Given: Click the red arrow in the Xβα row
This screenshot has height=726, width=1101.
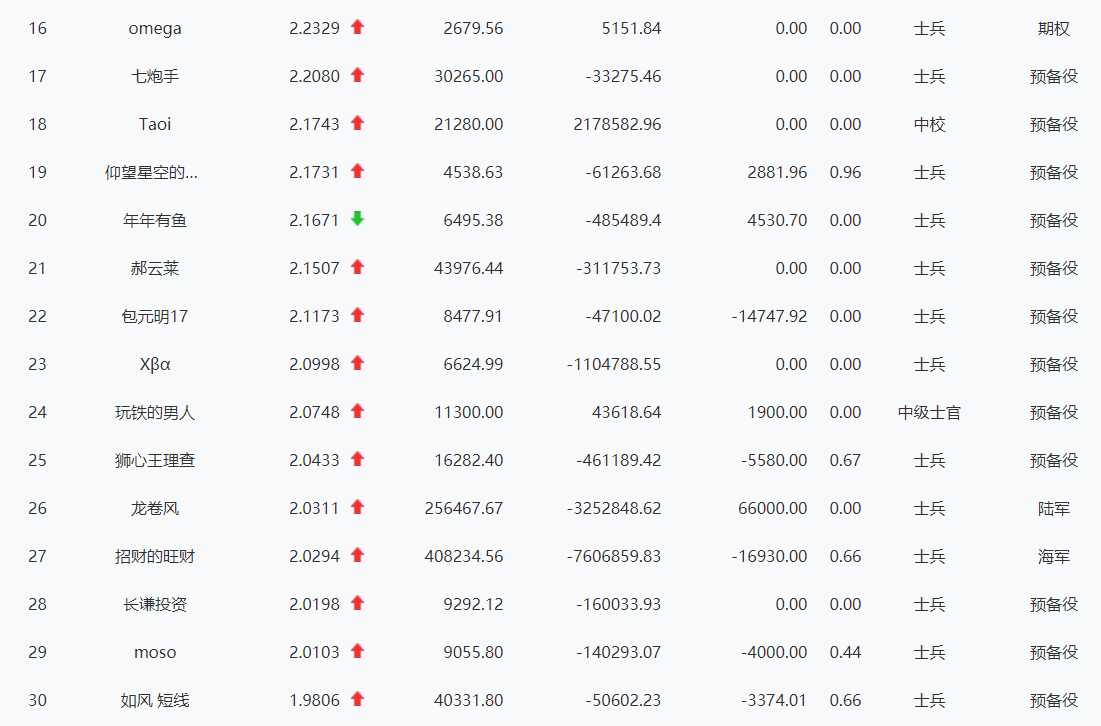Looking at the screenshot, I should (357, 363).
